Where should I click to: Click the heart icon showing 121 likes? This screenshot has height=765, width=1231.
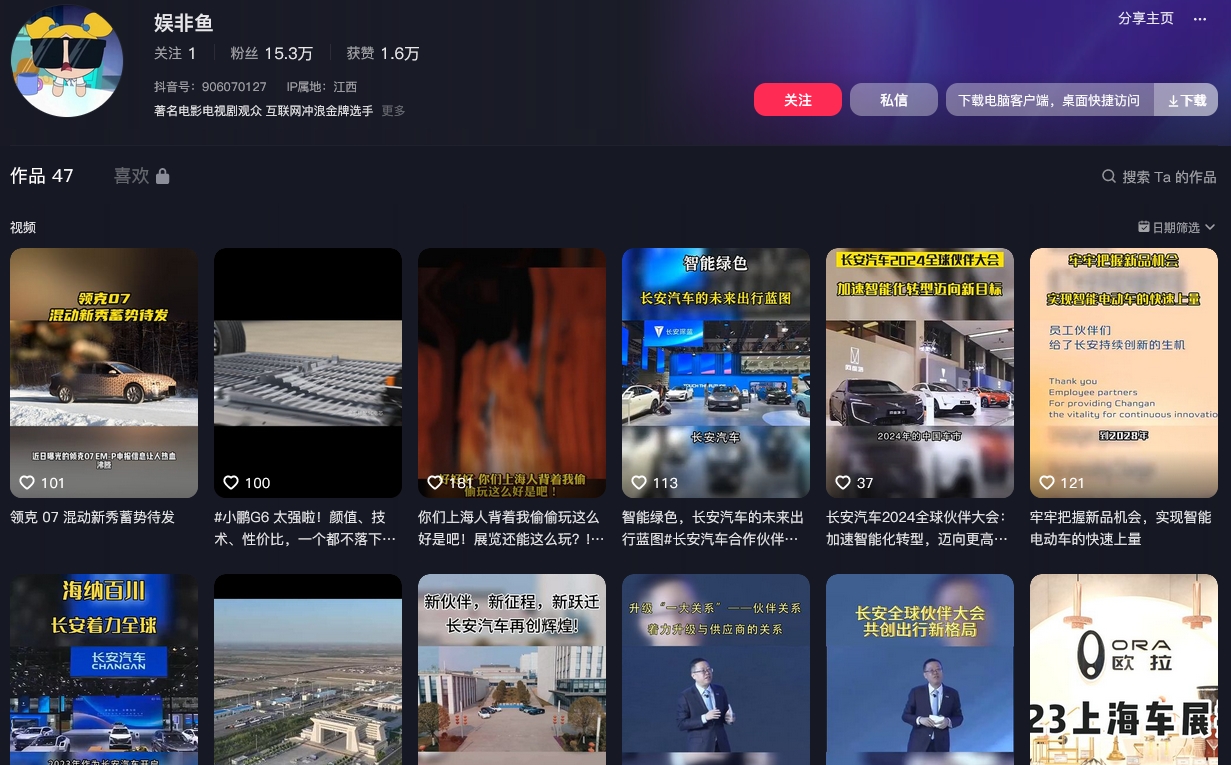coord(1047,483)
